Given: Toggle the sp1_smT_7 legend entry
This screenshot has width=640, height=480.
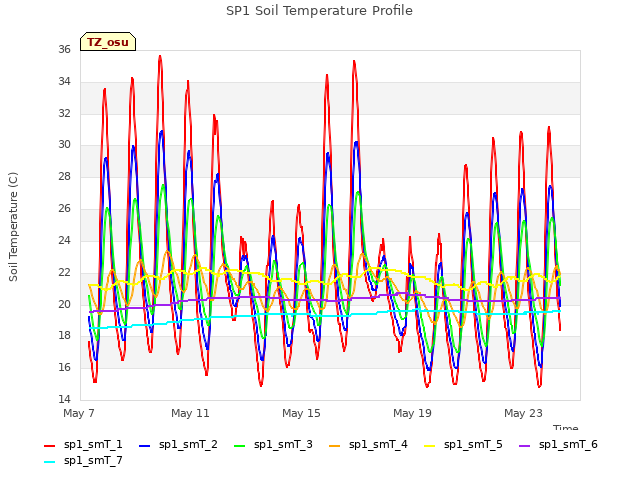Looking at the screenshot, I should (x=83, y=460).
